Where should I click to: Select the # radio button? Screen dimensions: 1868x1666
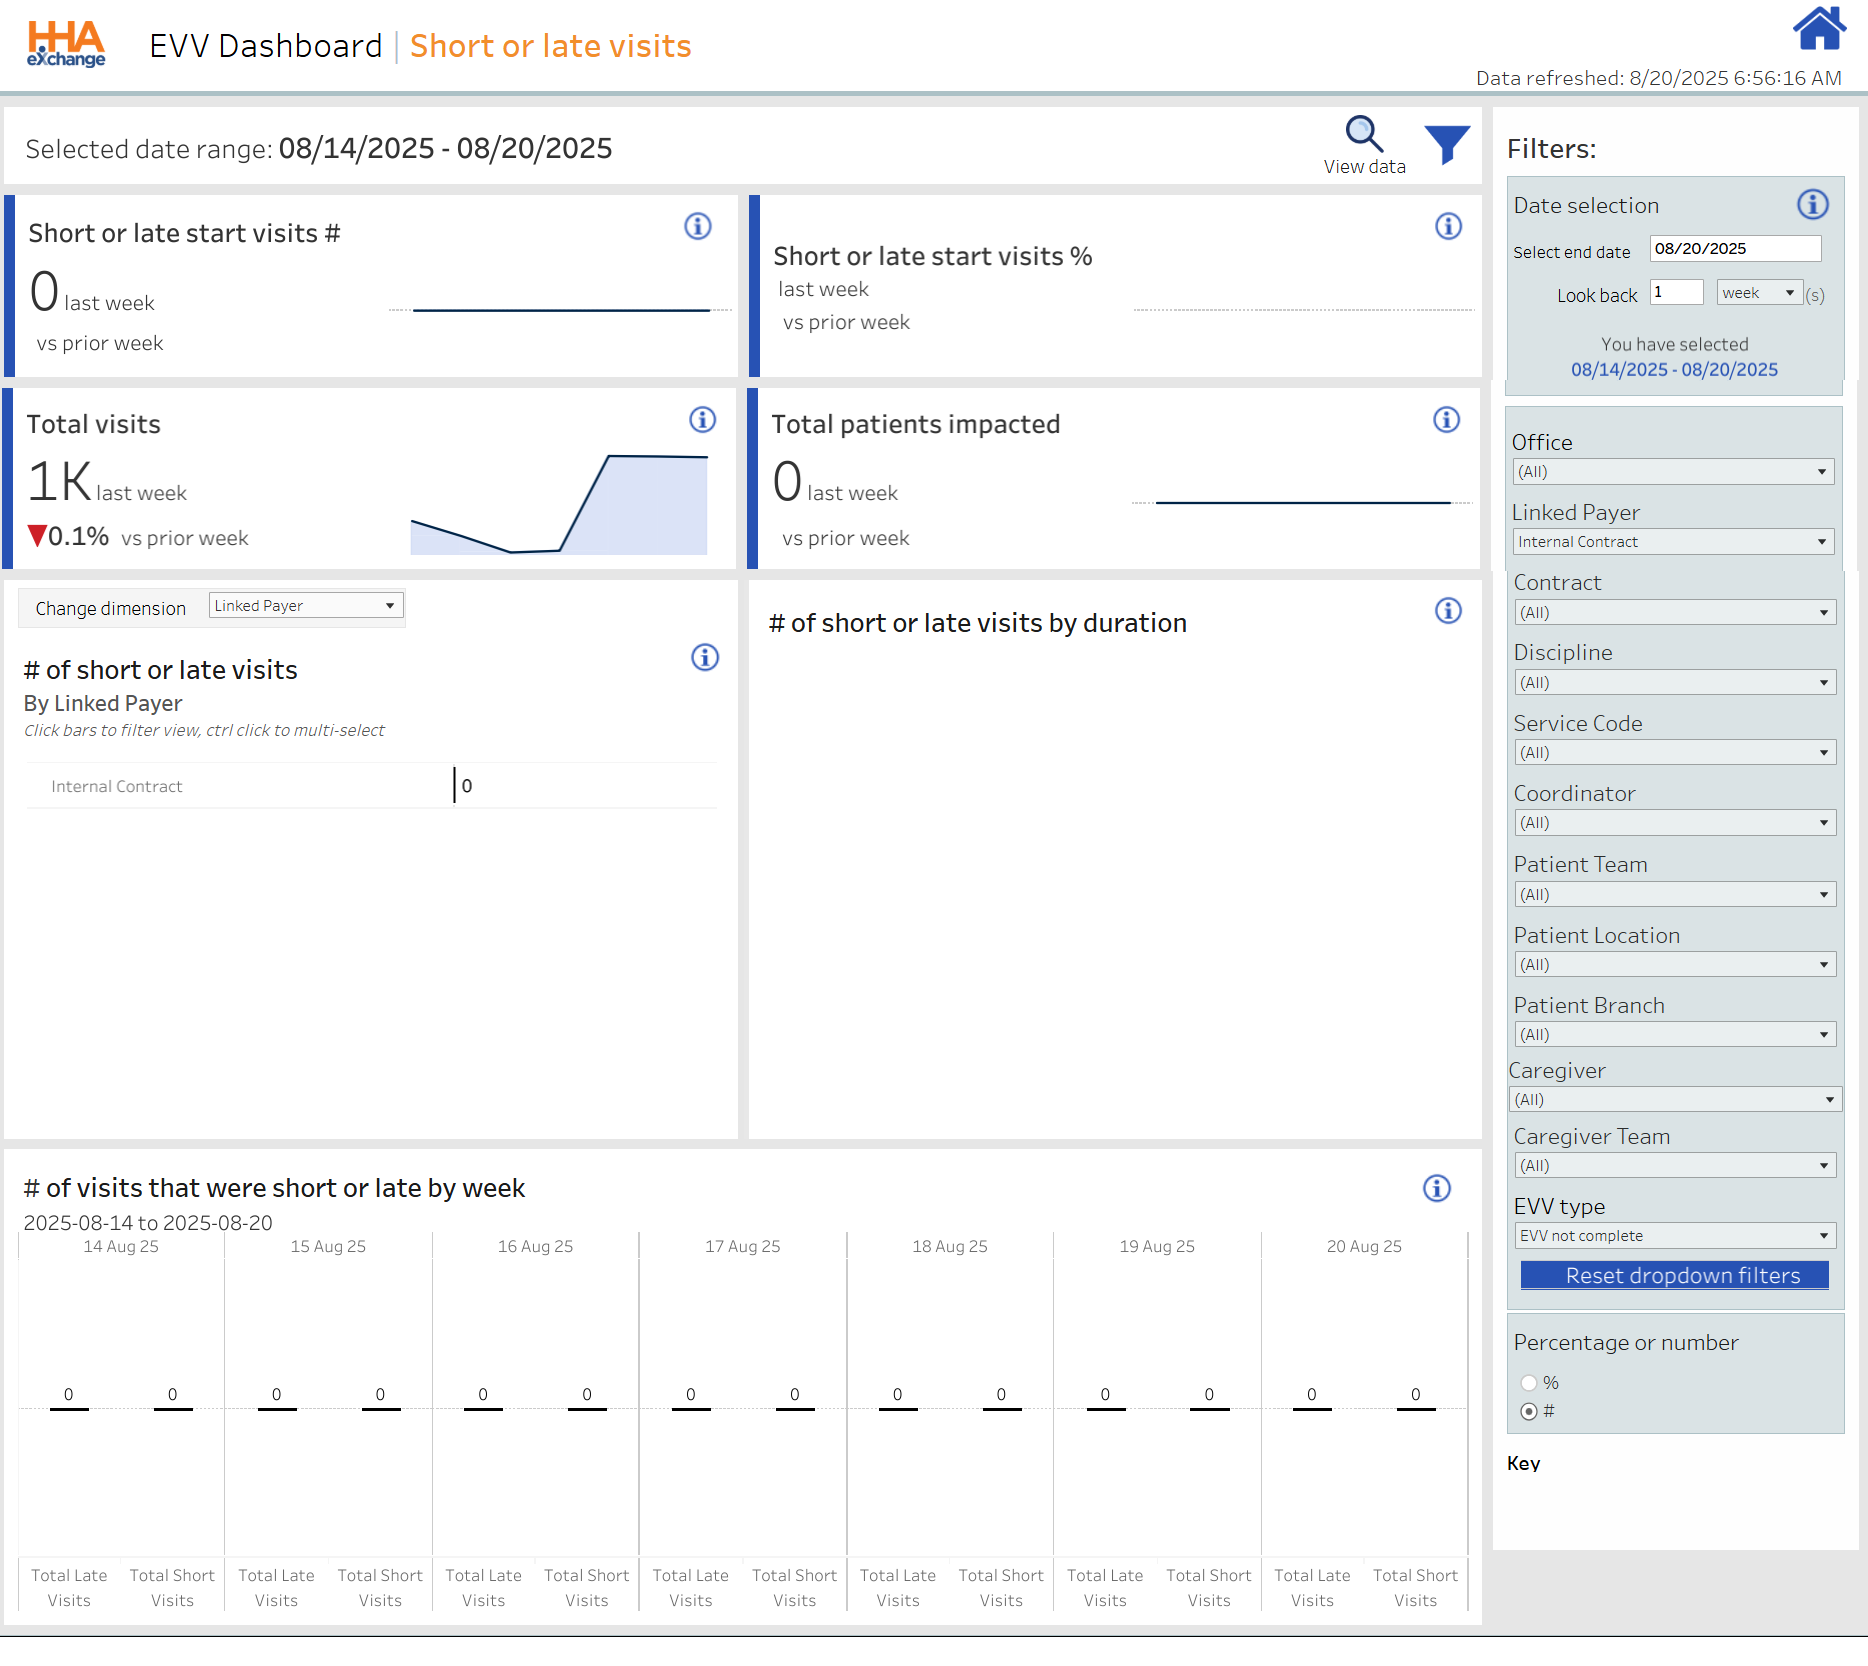1528,1411
